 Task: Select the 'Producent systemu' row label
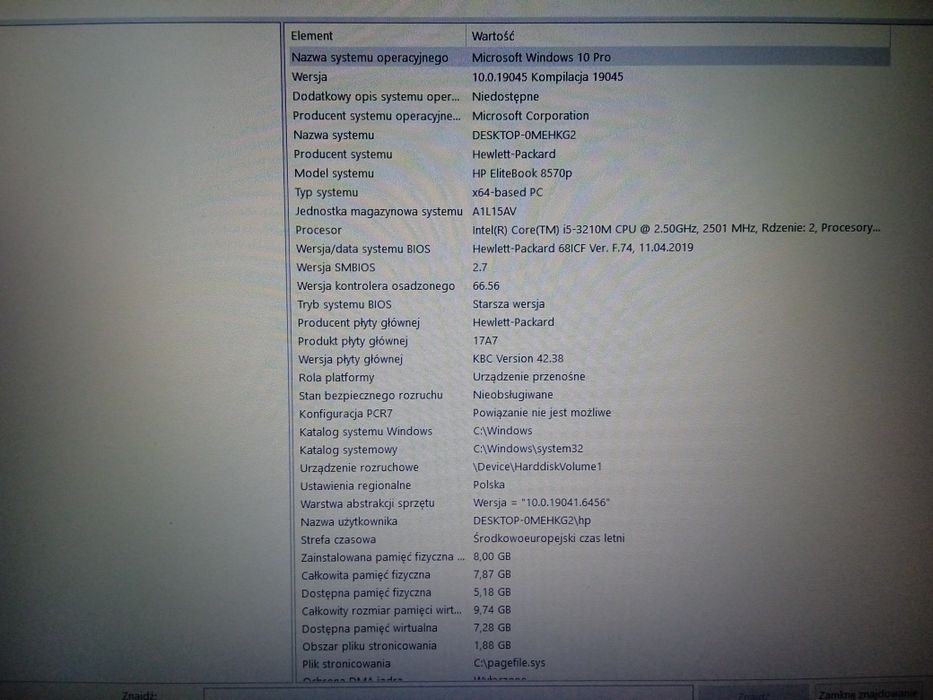tap(343, 154)
